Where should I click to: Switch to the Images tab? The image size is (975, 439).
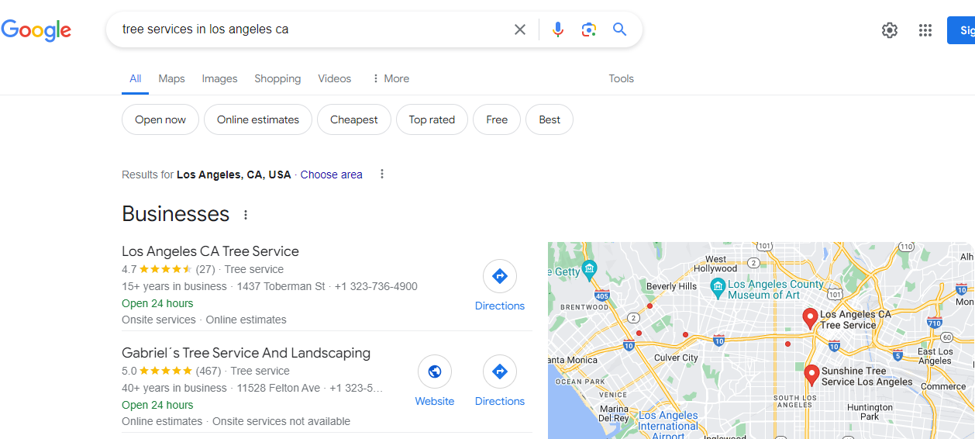pyautogui.click(x=219, y=78)
